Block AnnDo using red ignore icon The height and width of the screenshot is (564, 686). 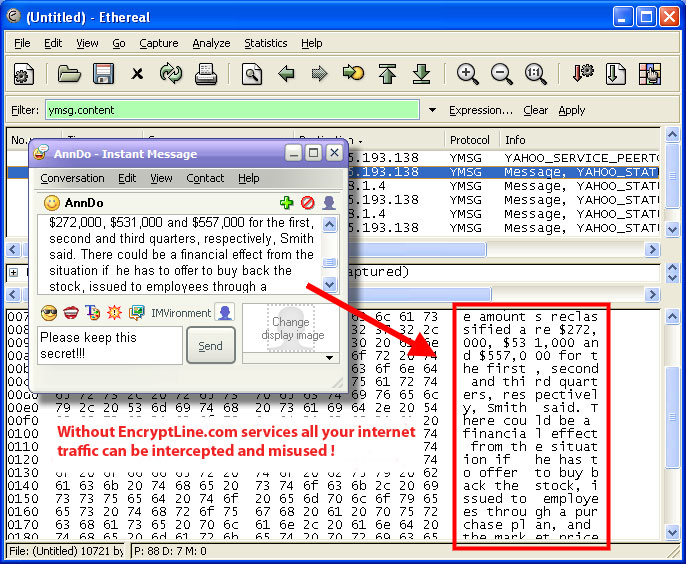click(x=308, y=203)
